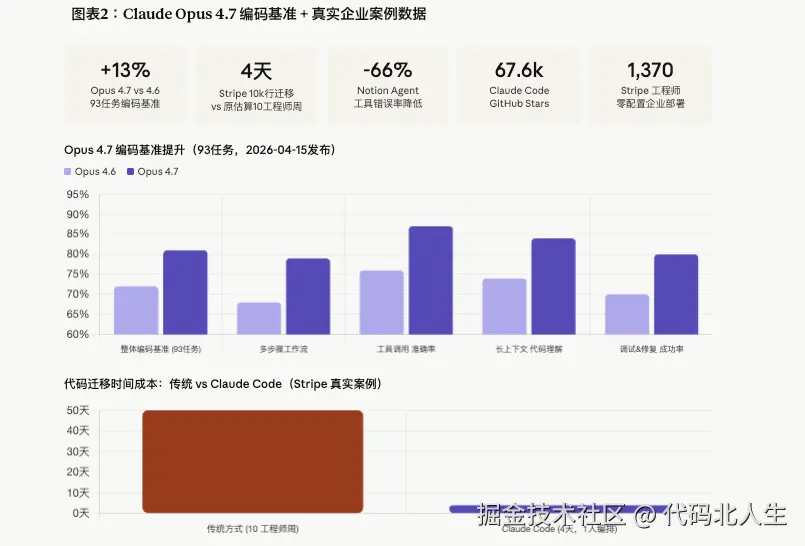805x546 pixels.
Task: Click the 95% y-axis tick label
Action: (78, 194)
